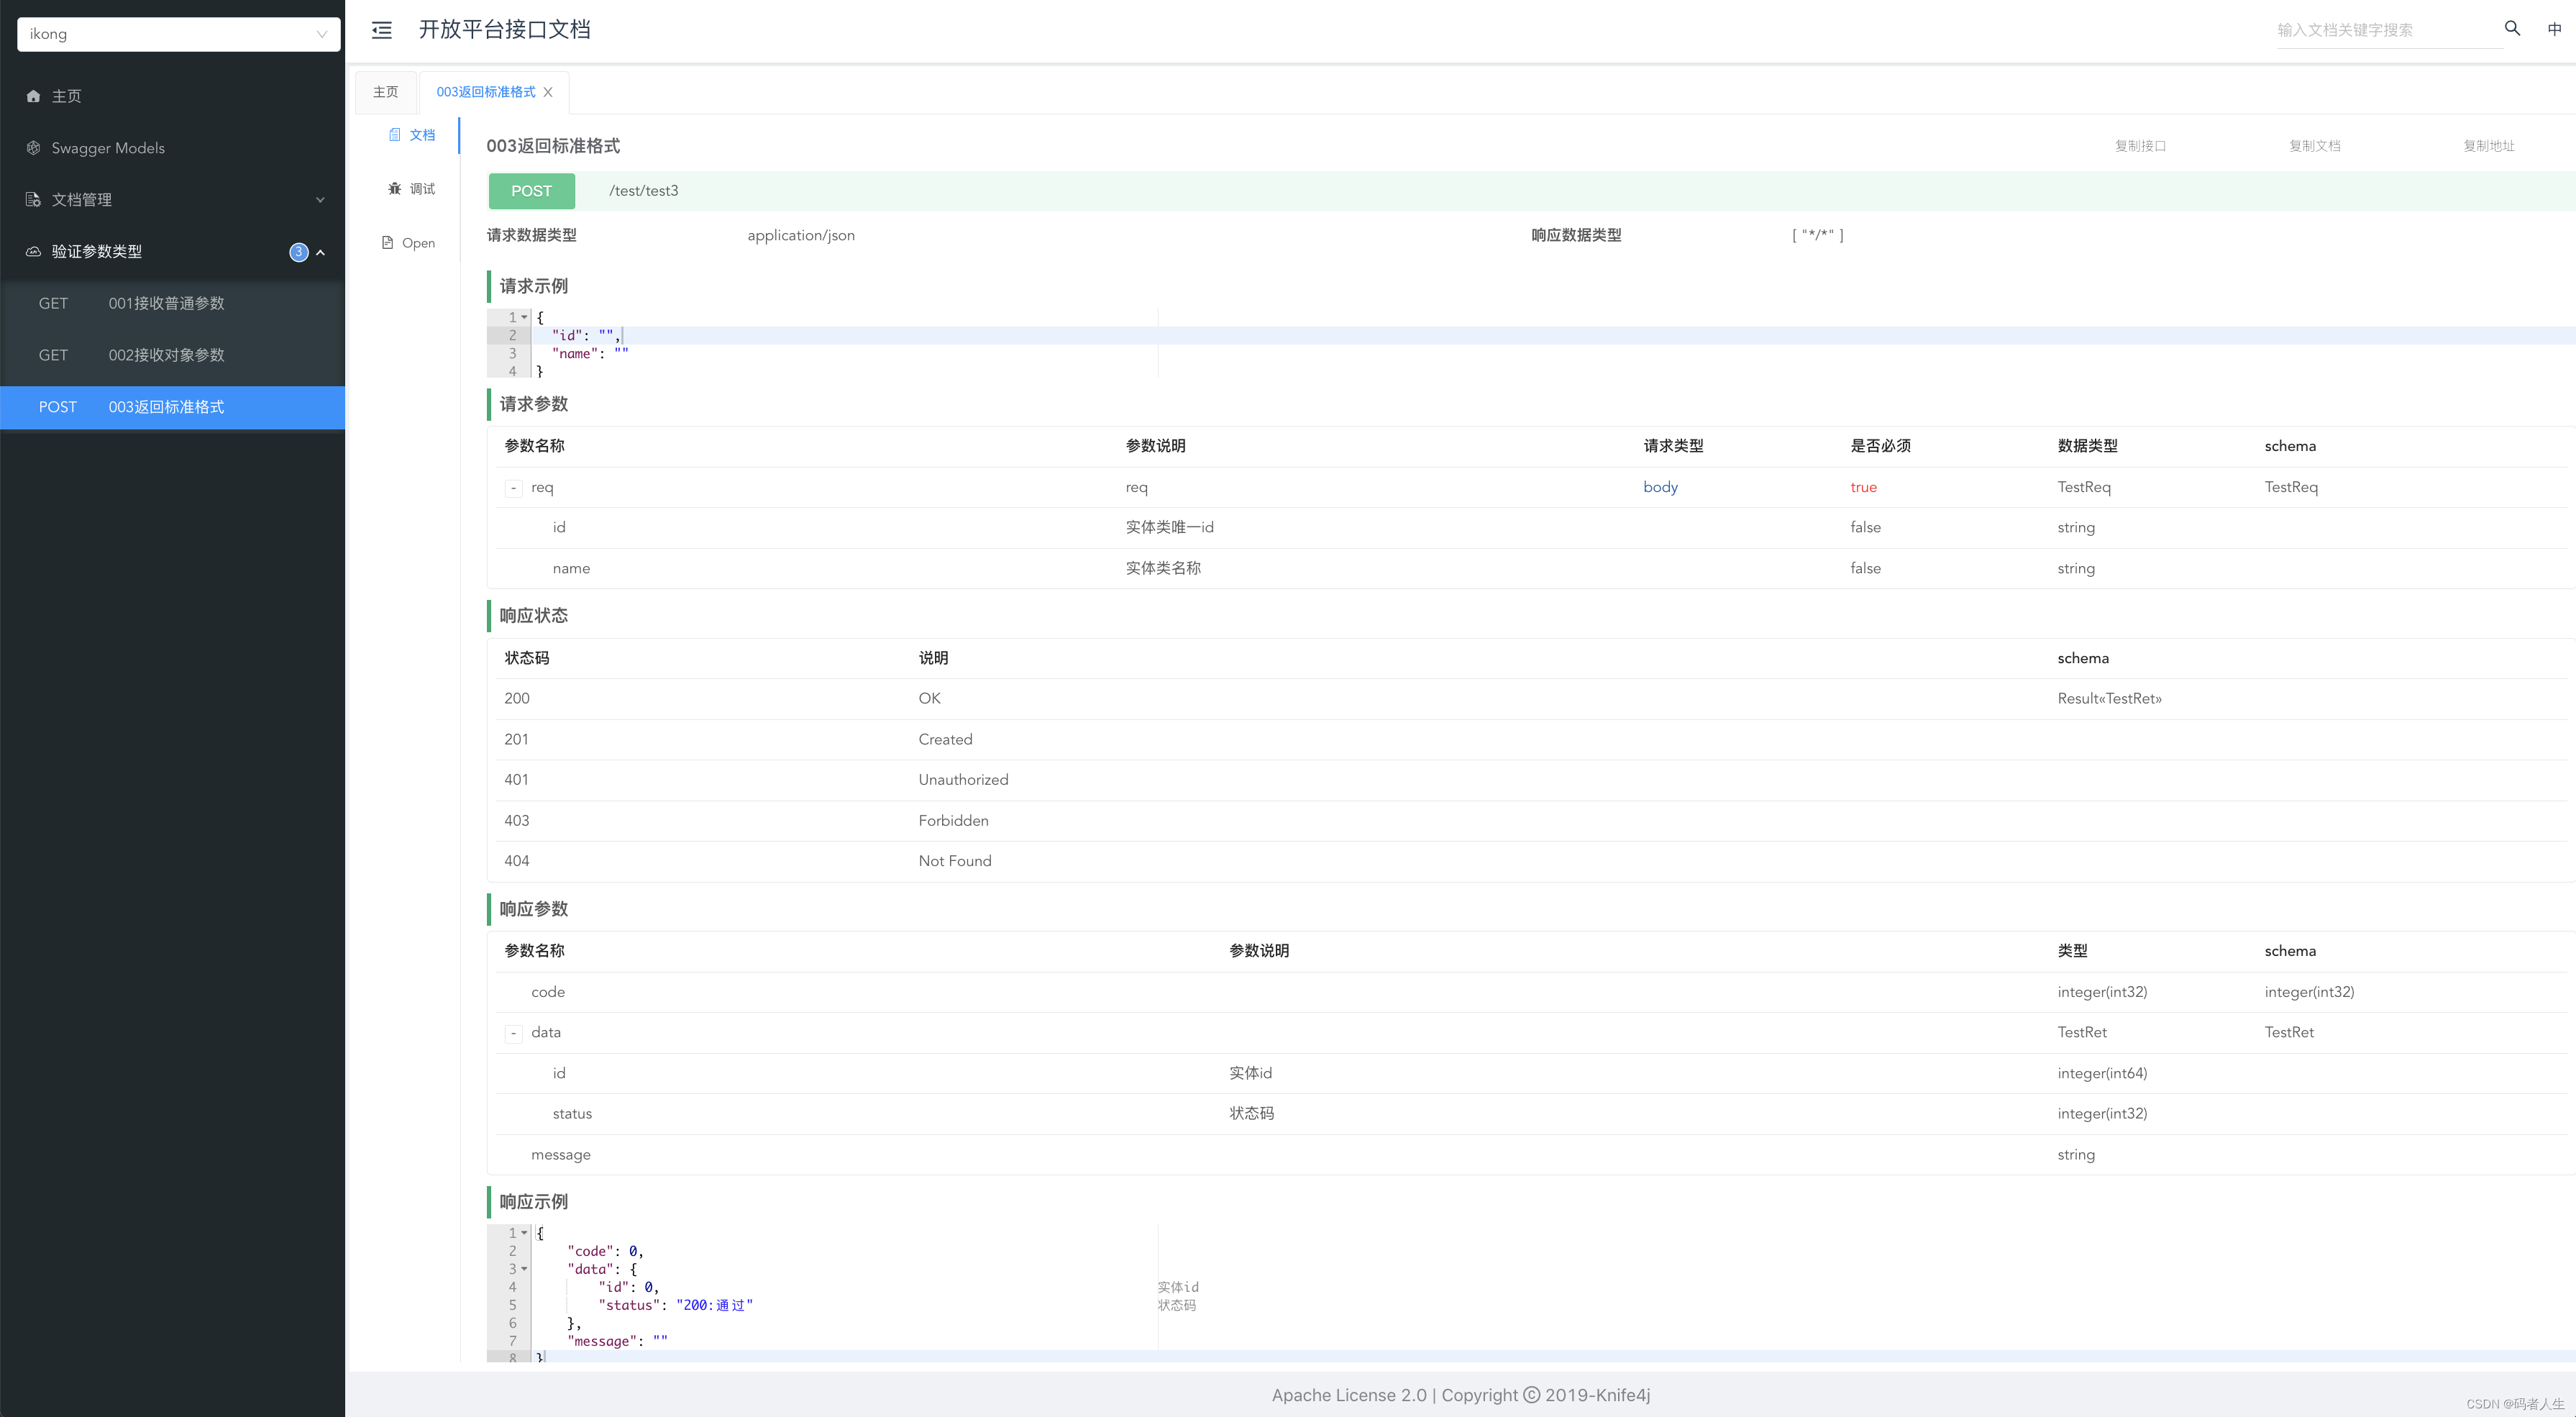2576x1417 pixels.
Task: Click the 文档 file icon
Action: coord(395,134)
